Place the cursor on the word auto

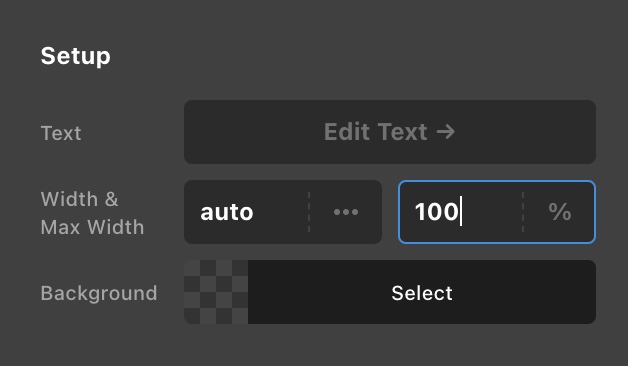[x=227, y=212]
